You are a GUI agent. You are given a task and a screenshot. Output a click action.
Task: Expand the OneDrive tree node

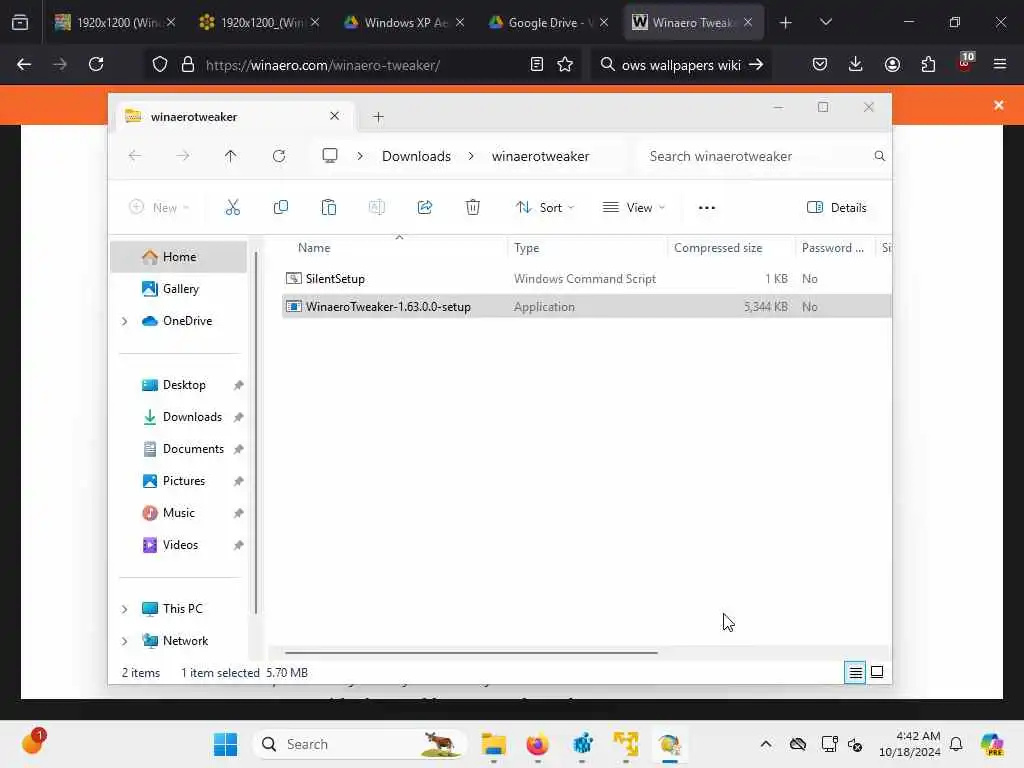tap(124, 321)
